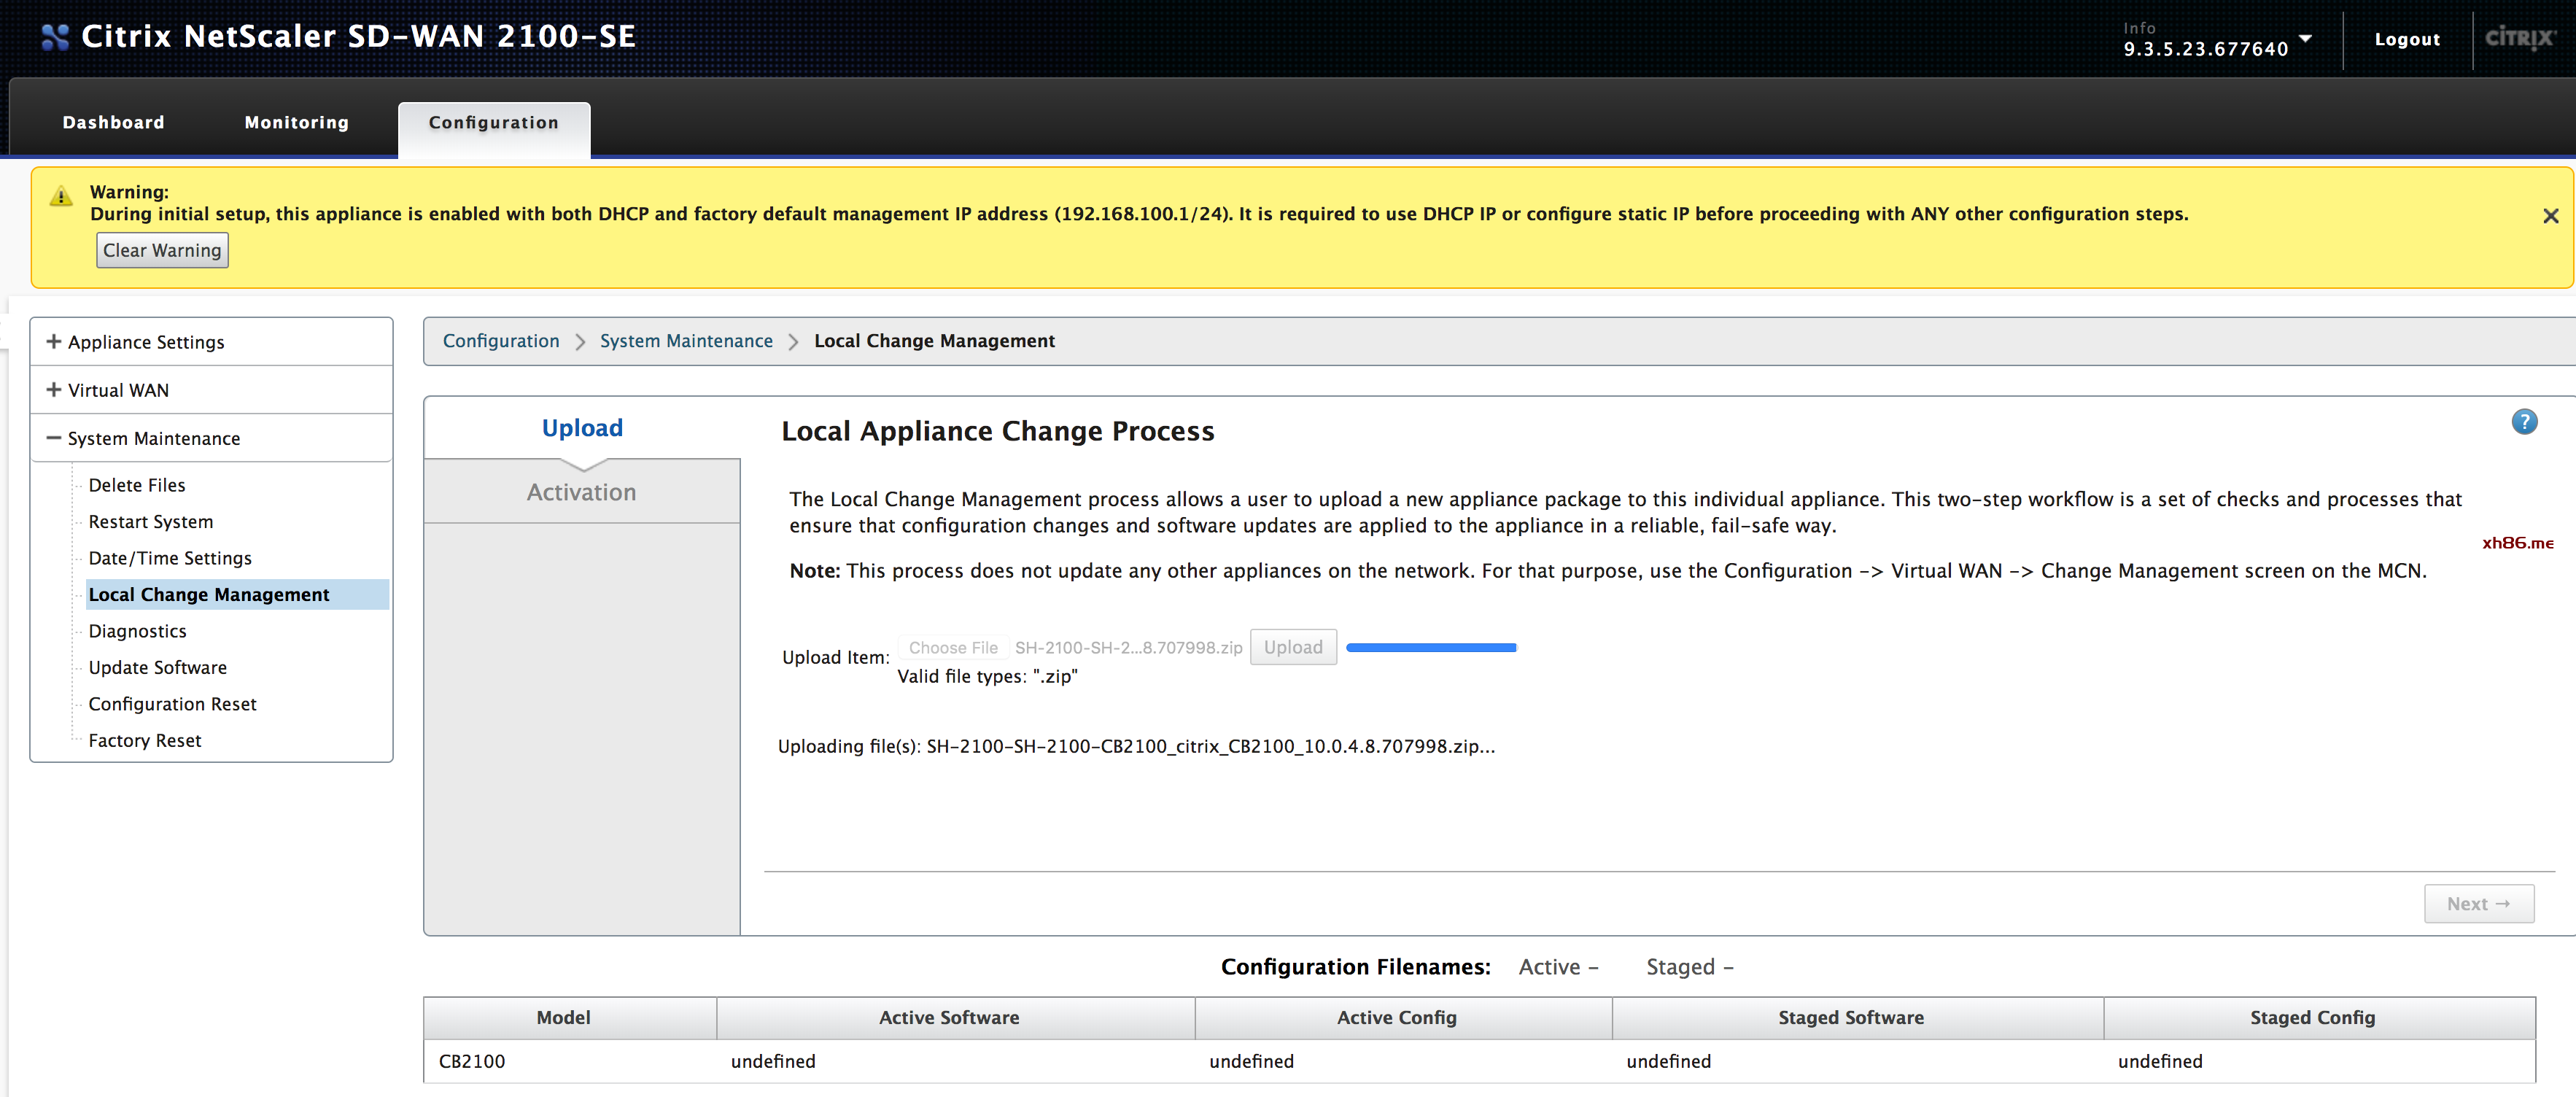Click the 'Valid file types' hint text
2576x1097 pixels.
pos(988,677)
